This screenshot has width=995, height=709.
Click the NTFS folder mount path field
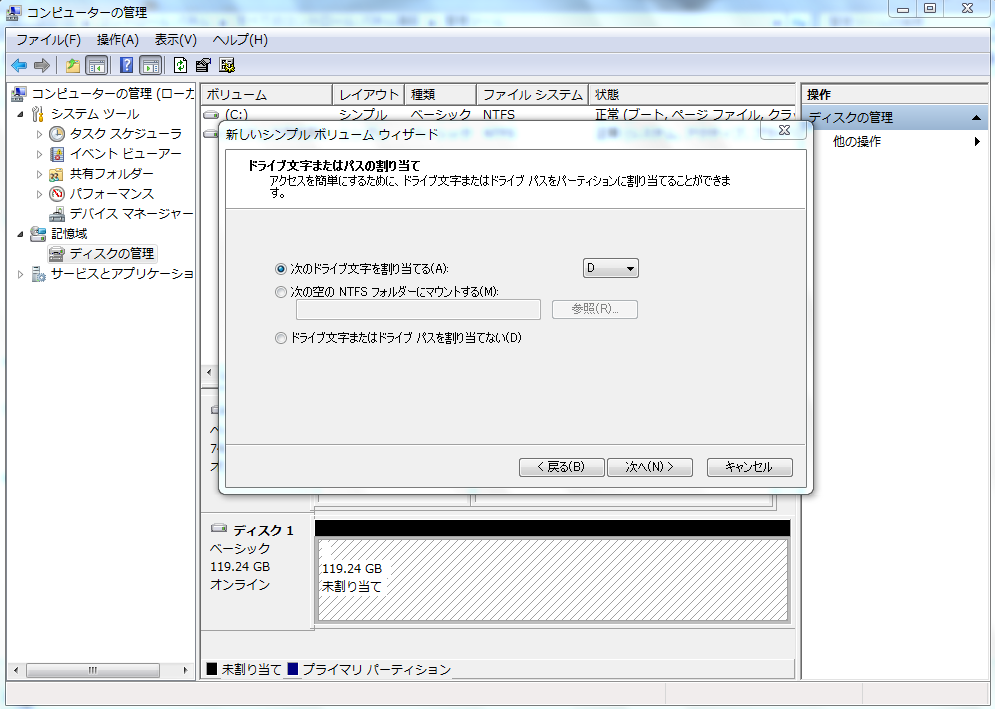(418, 310)
